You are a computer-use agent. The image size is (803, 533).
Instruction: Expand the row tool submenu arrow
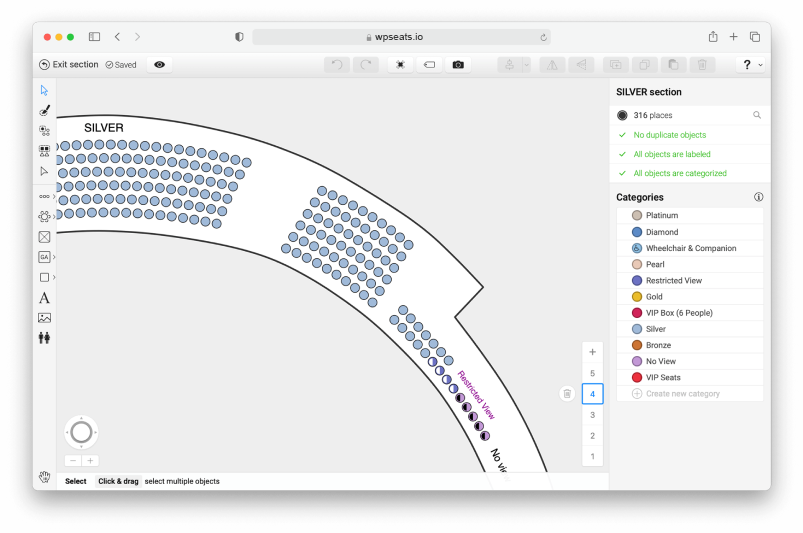coord(54,196)
